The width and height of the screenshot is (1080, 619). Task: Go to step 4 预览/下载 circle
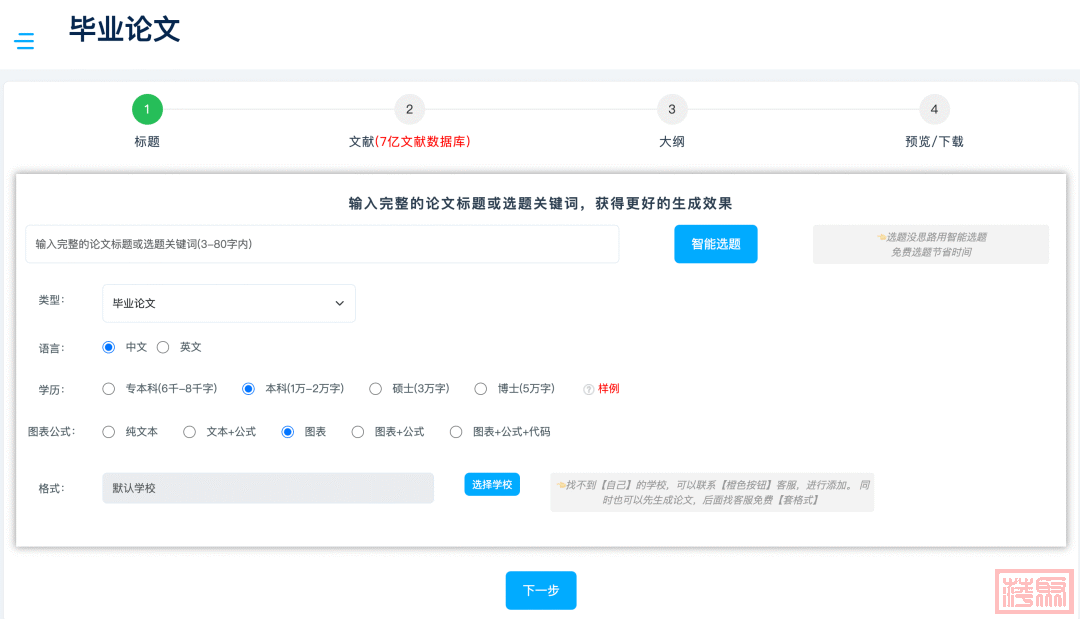tap(934, 109)
